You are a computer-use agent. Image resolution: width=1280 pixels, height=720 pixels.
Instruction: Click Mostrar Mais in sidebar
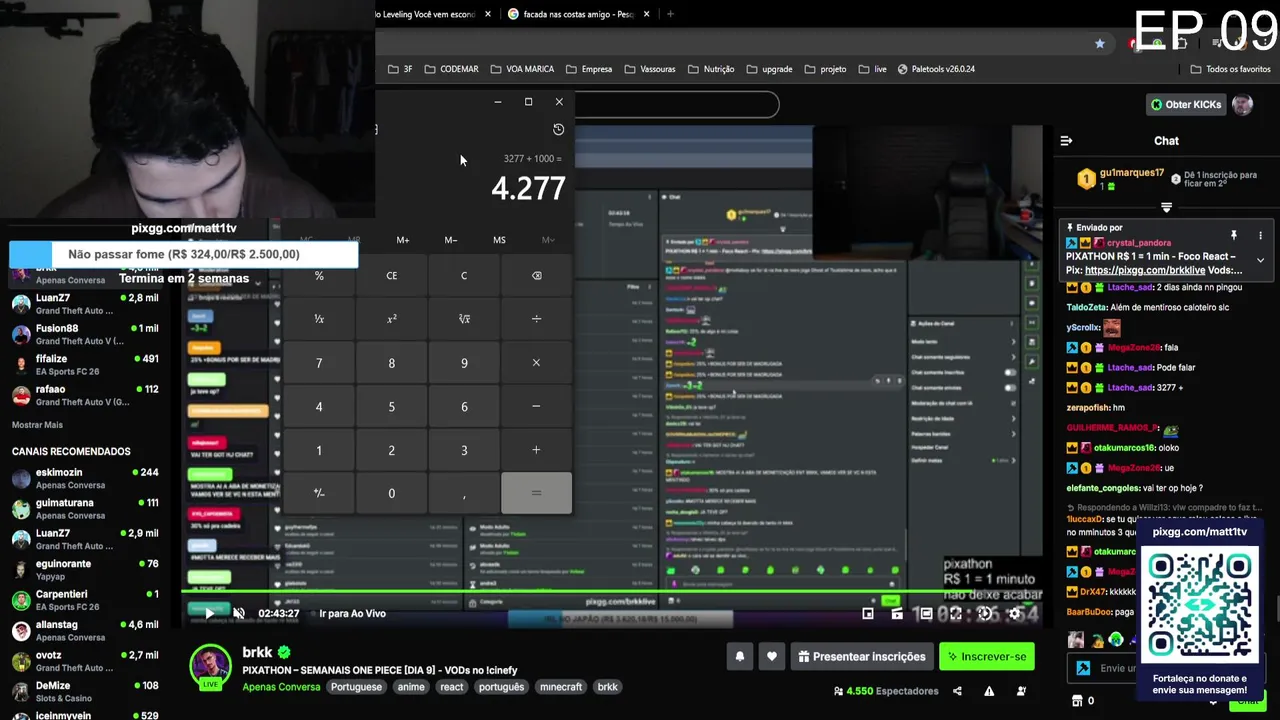(x=37, y=425)
